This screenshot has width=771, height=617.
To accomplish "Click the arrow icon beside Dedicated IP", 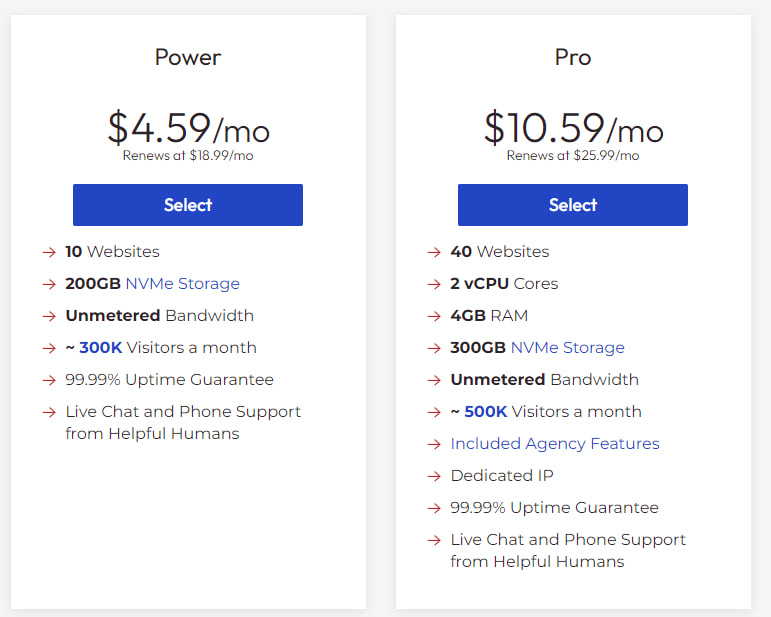I will coord(434,476).
